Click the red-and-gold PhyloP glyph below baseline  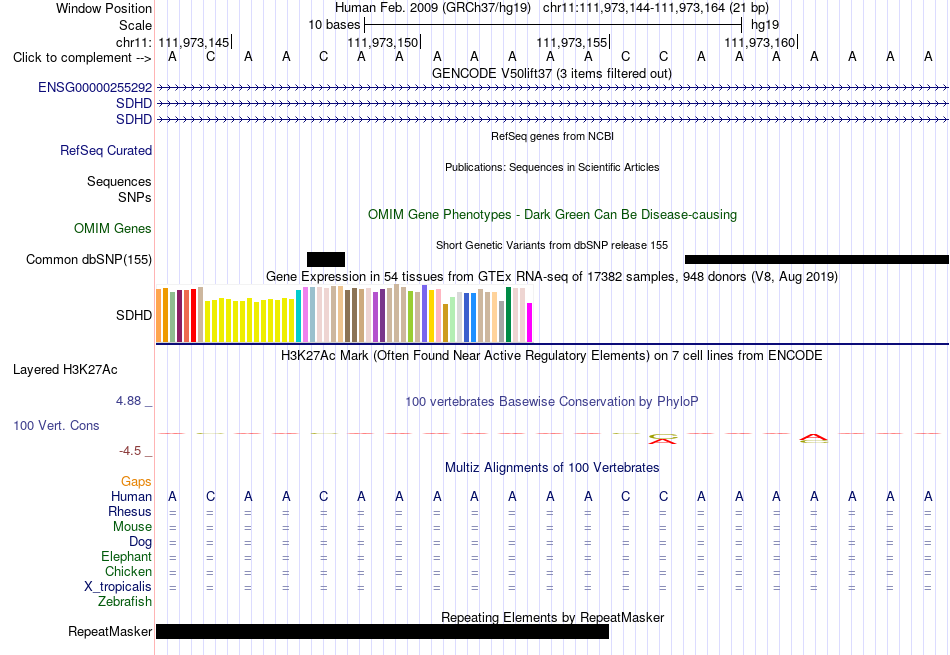coord(663,439)
